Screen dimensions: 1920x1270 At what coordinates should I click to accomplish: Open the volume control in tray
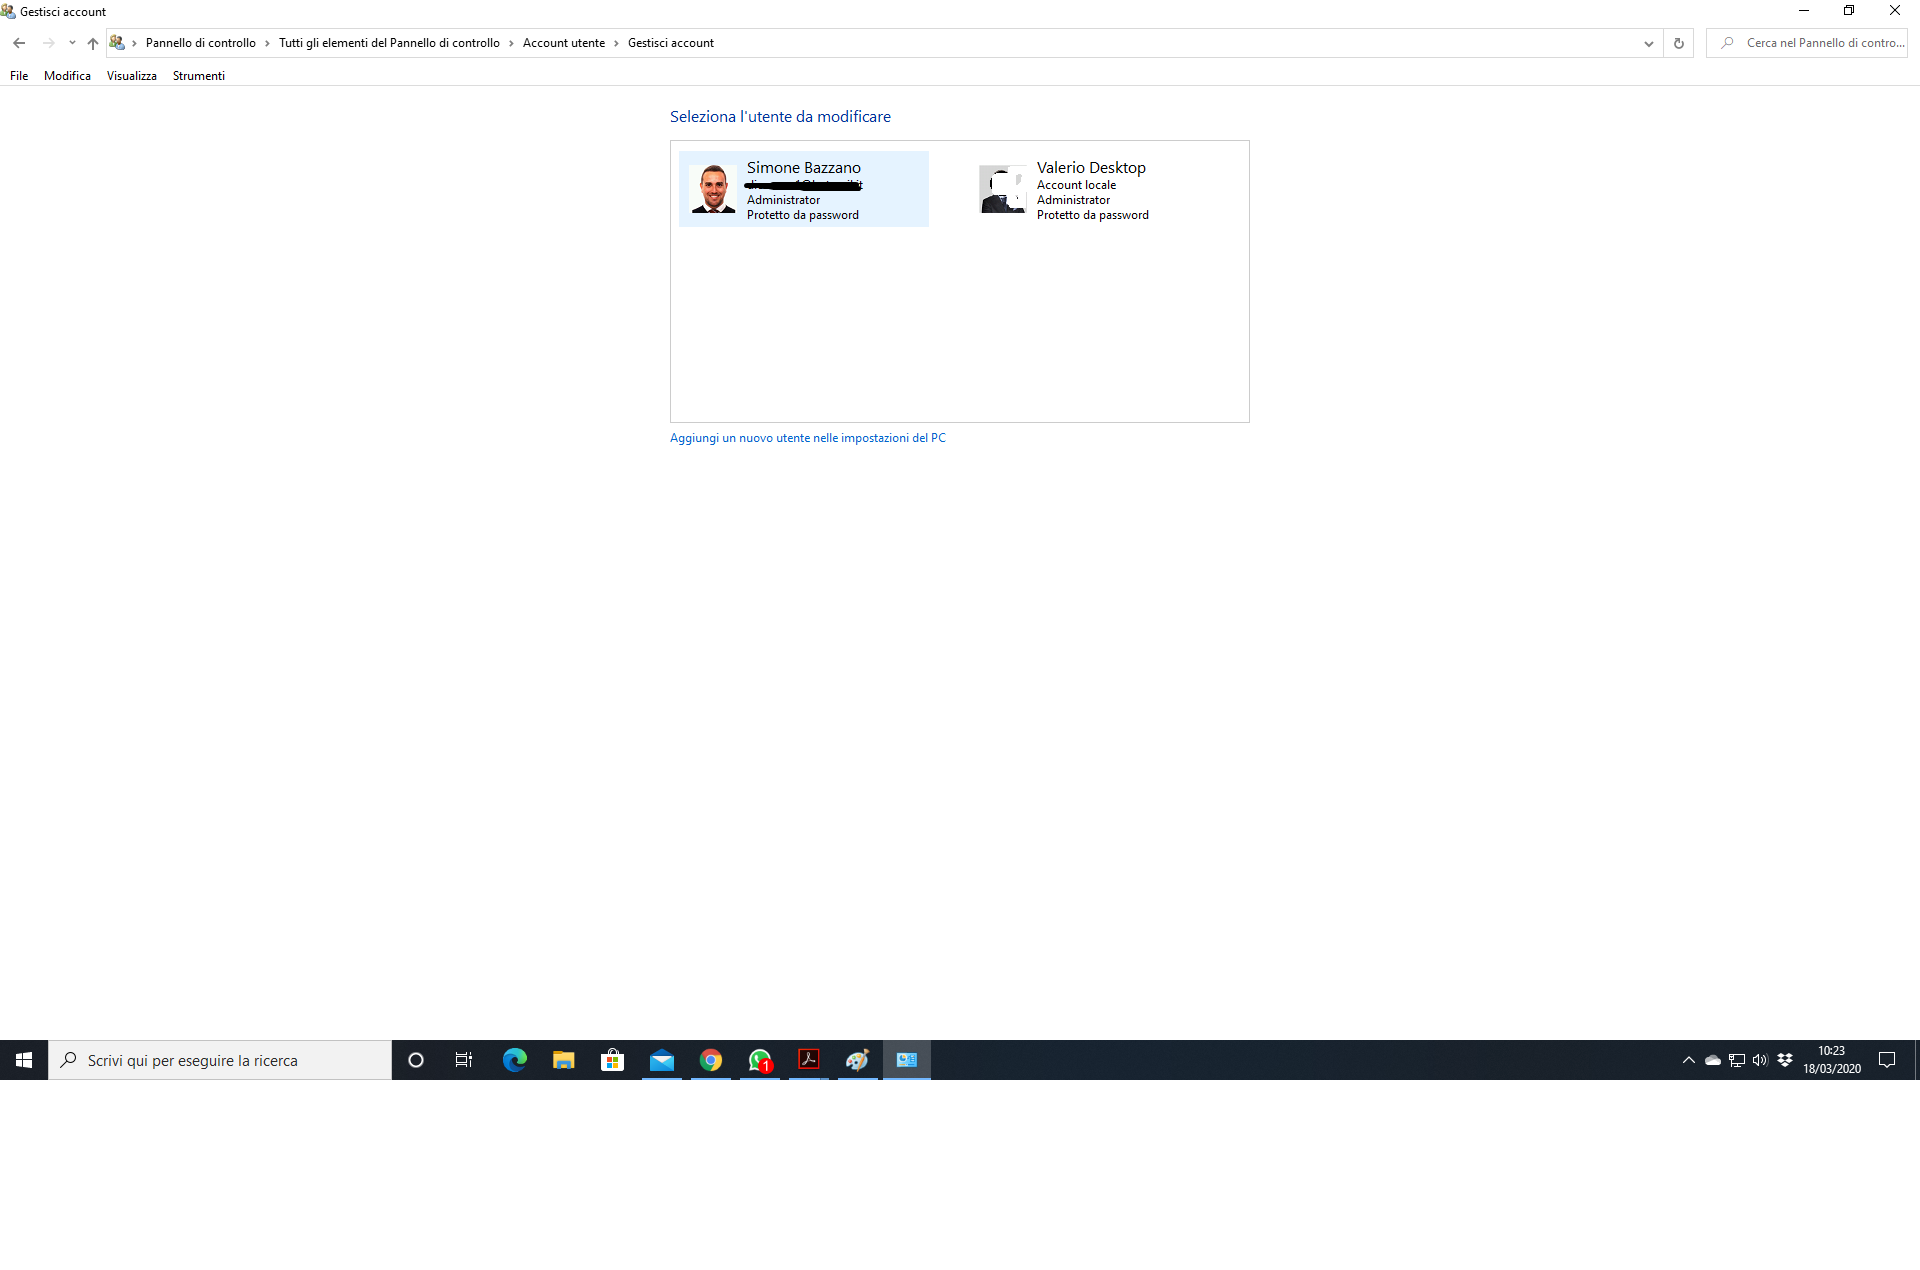pyautogui.click(x=1760, y=1060)
